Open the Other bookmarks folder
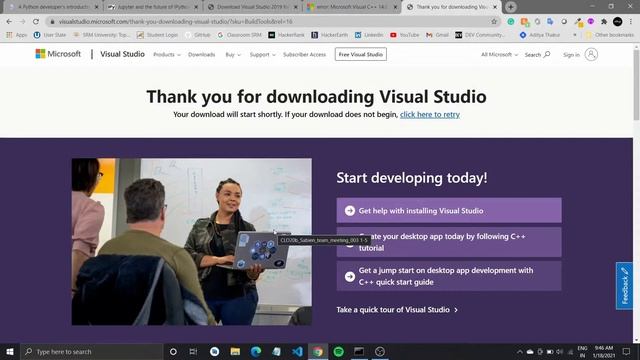Screen dimensions: 640x360 coord(610,35)
